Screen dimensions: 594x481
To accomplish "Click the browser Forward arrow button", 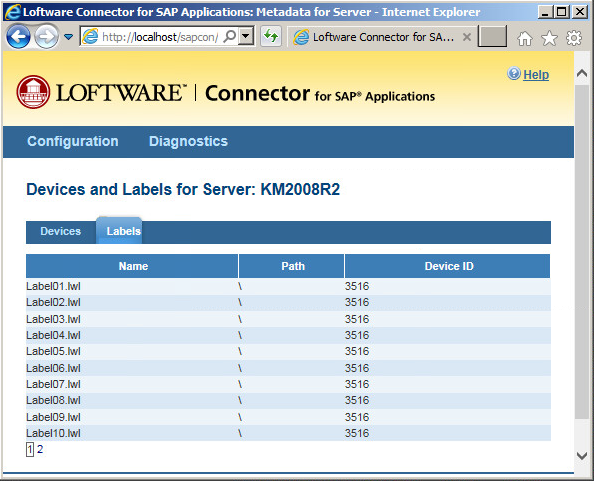I will coord(46,37).
